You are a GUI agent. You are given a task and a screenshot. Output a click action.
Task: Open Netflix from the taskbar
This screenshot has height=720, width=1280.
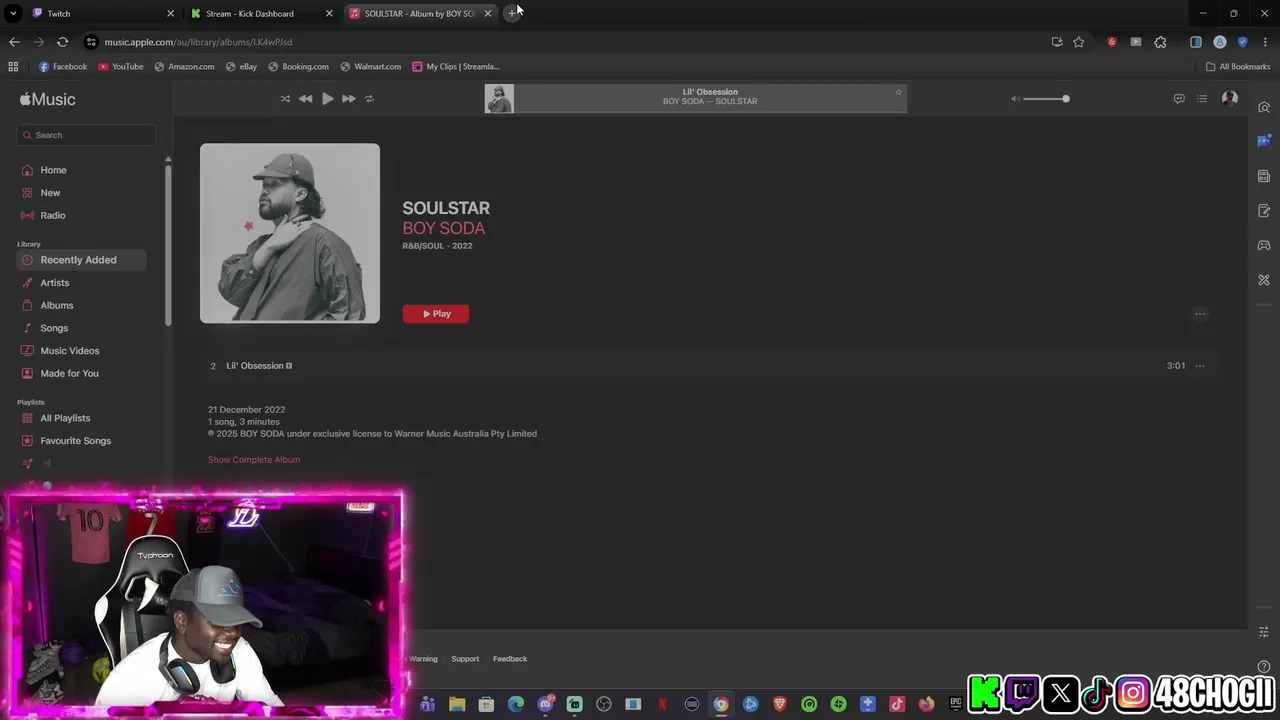tap(662, 704)
